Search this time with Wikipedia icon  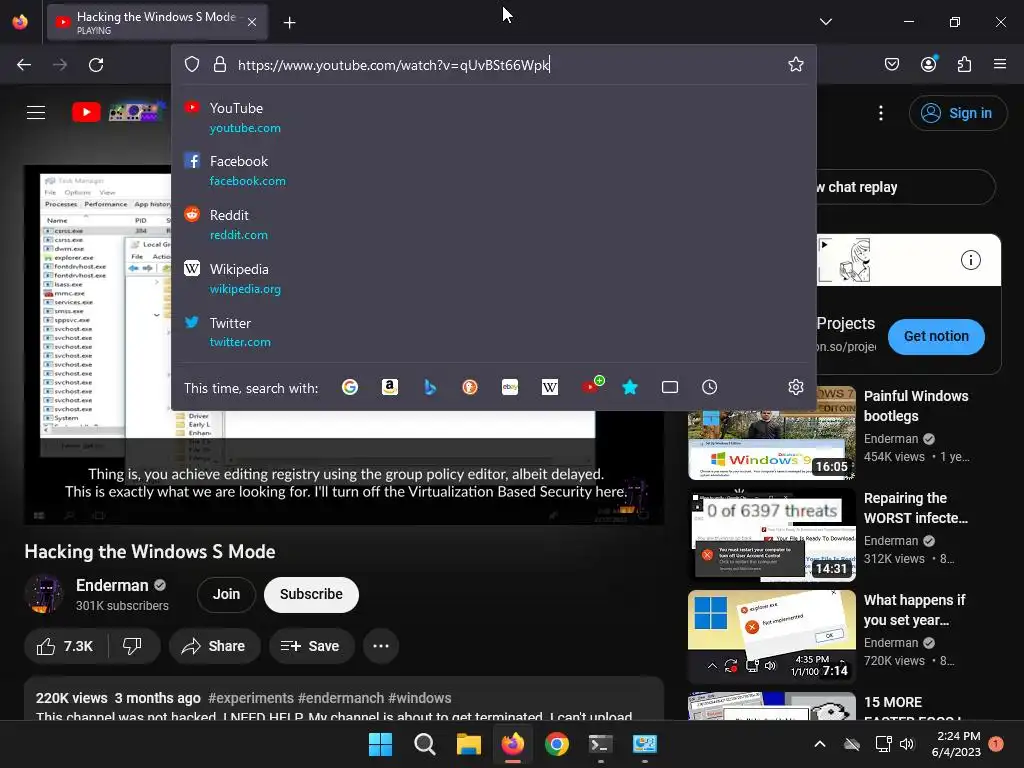pyautogui.click(x=550, y=387)
